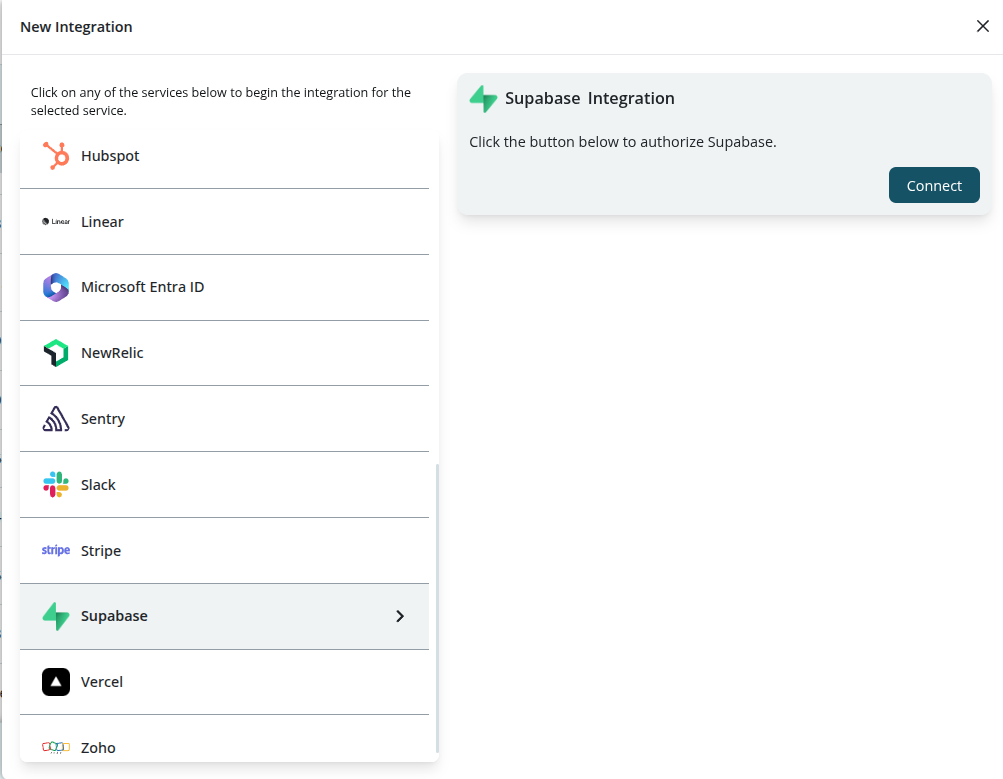
Task: Select the Hubspot service label
Action: 110,156
